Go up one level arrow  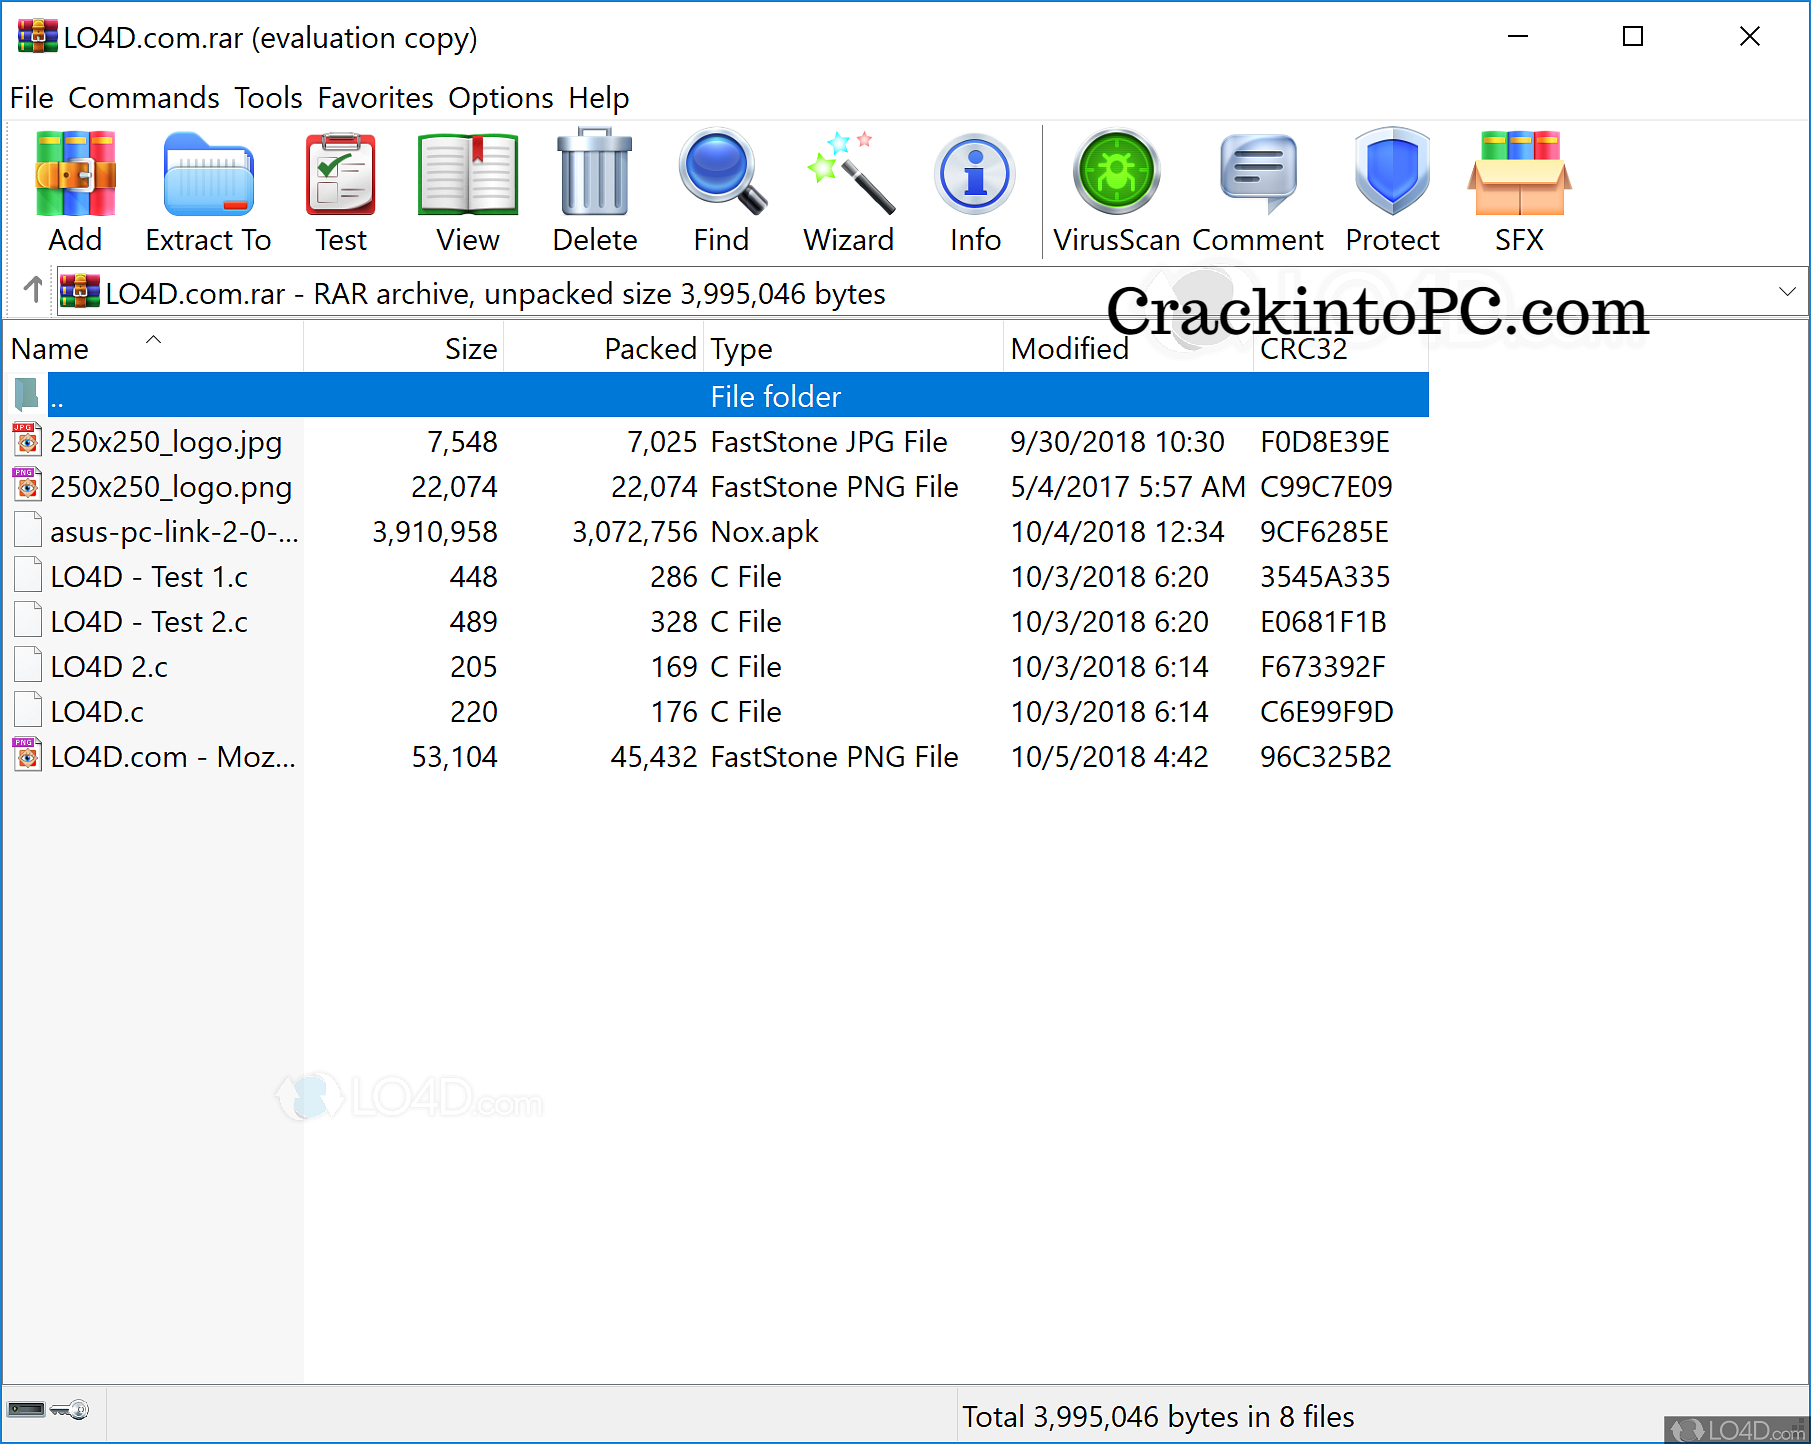pyautogui.click(x=33, y=291)
